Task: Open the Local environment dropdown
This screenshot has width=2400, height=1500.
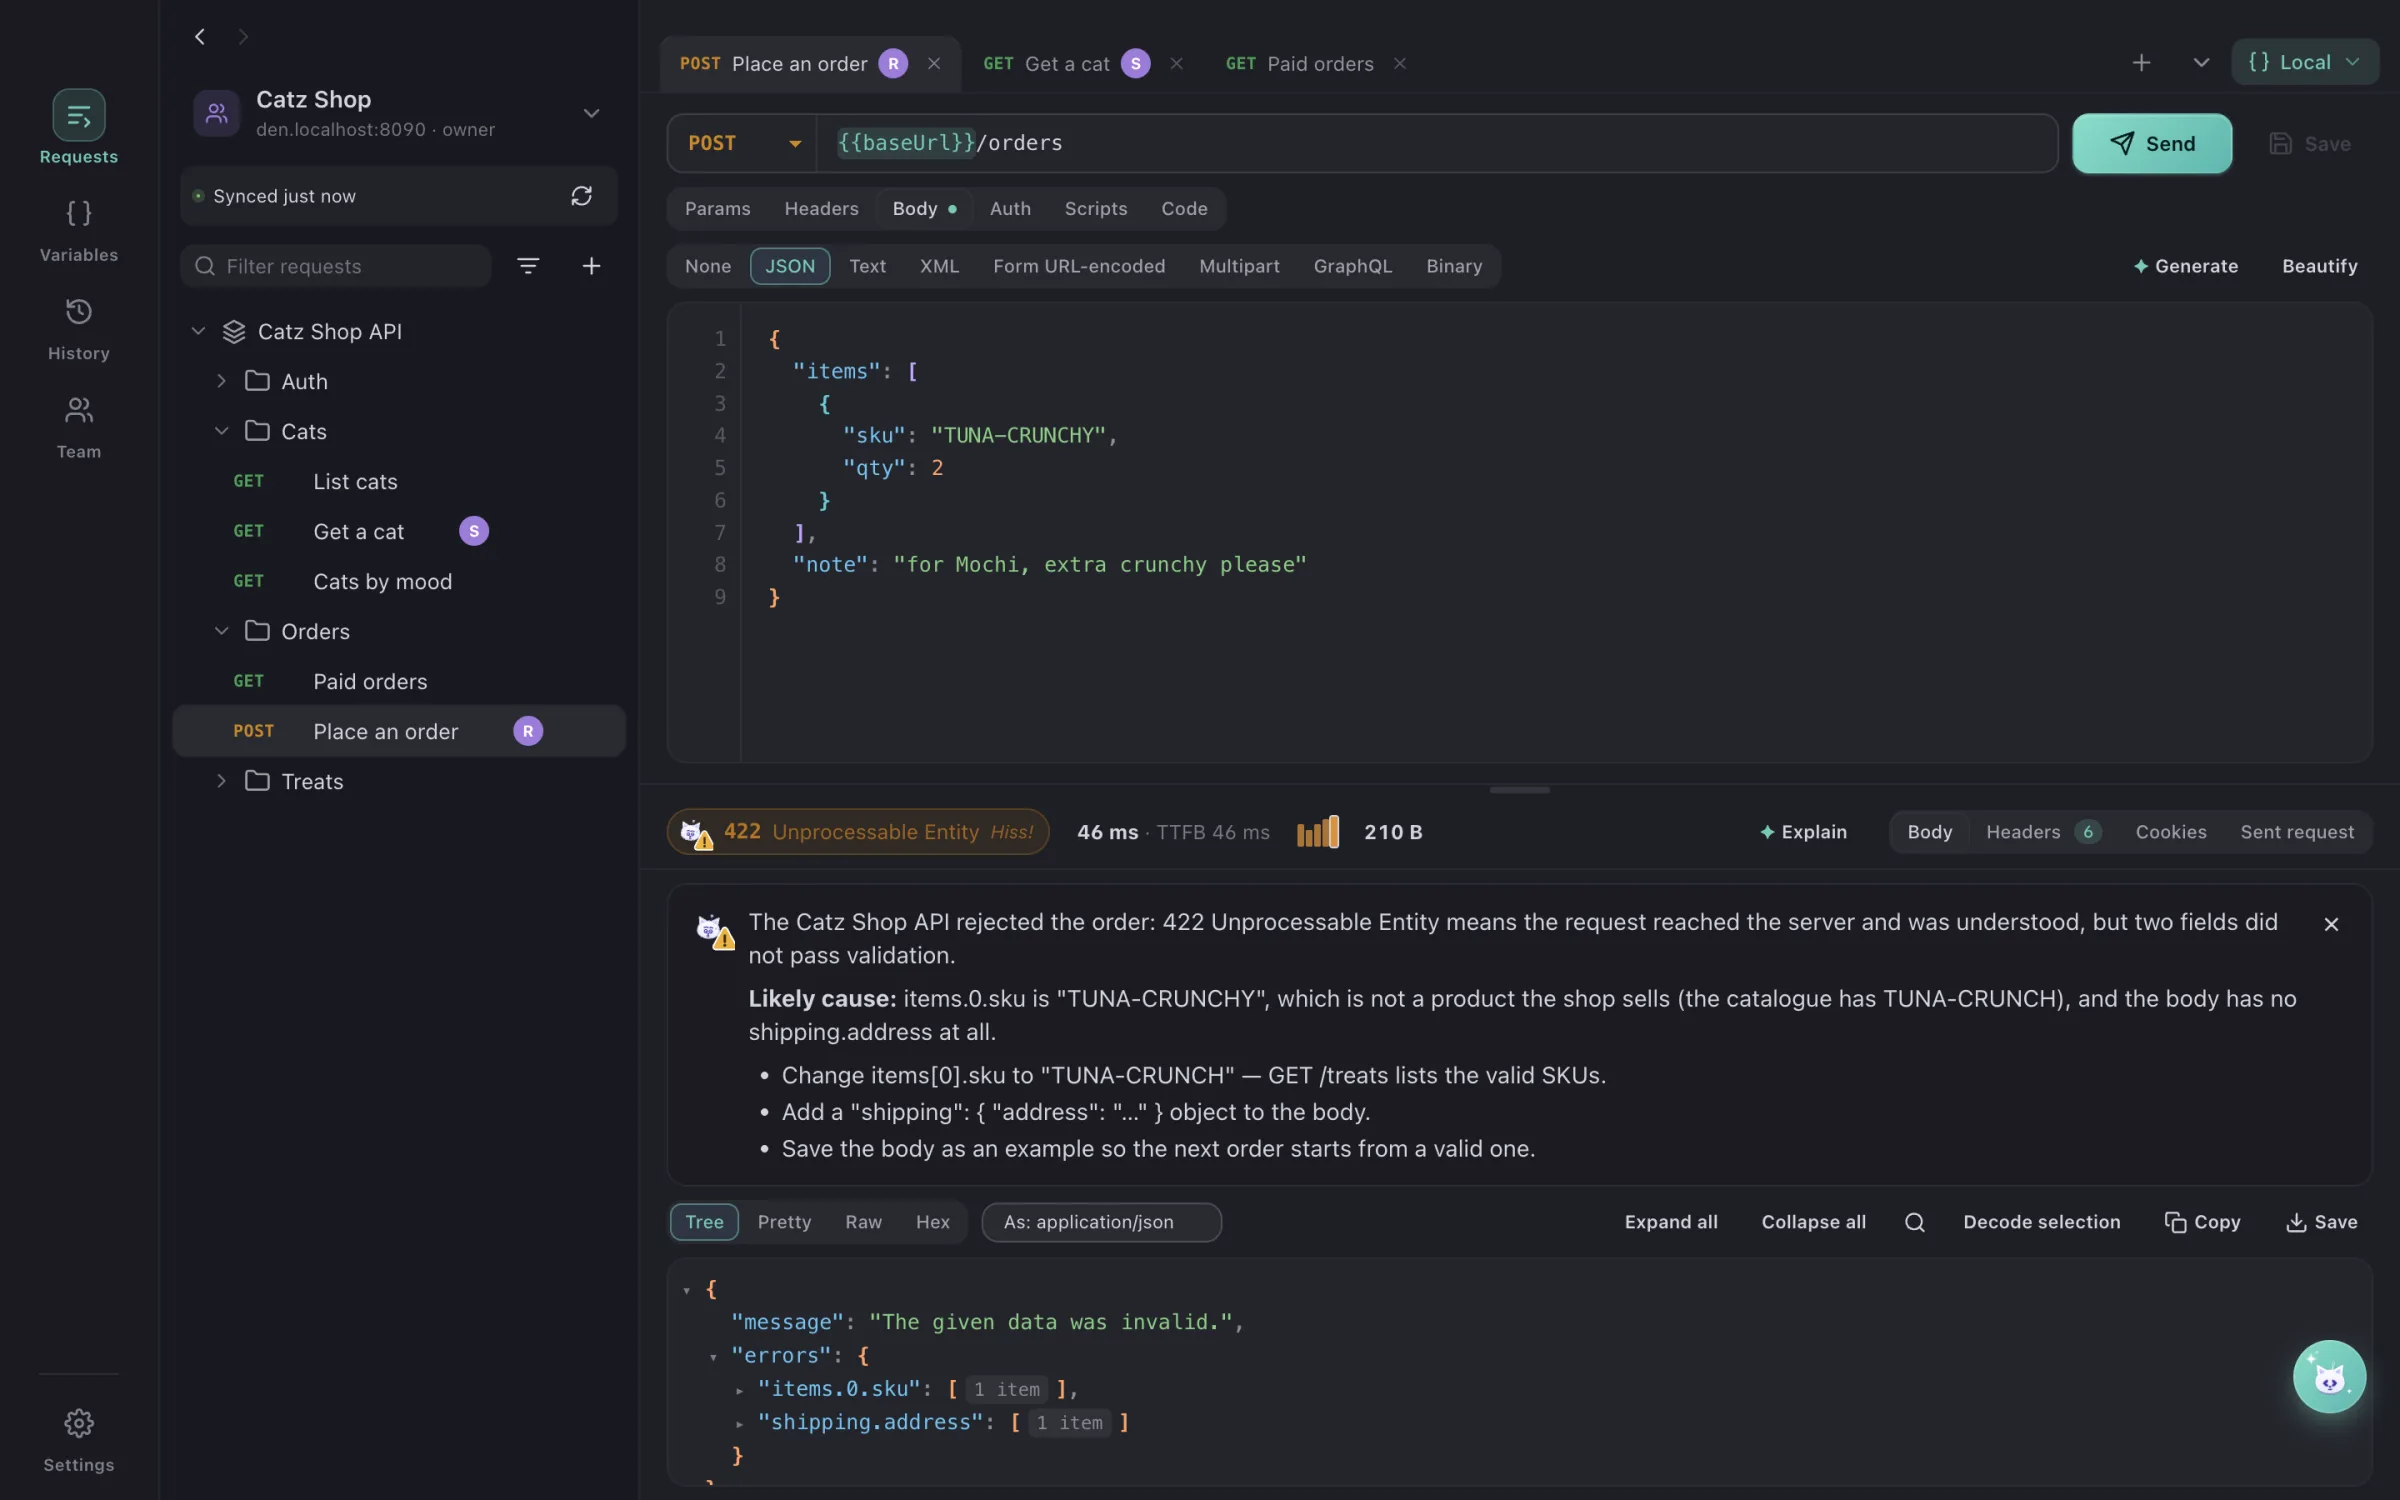Action: tap(2304, 62)
